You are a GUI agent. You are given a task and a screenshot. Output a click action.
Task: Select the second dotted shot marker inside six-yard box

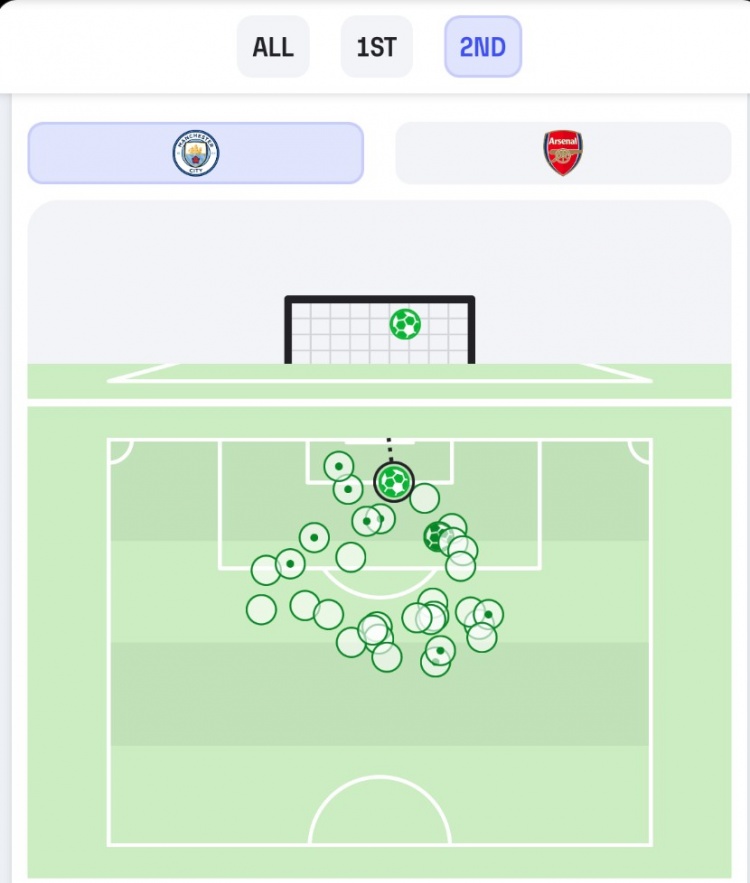[348, 489]
